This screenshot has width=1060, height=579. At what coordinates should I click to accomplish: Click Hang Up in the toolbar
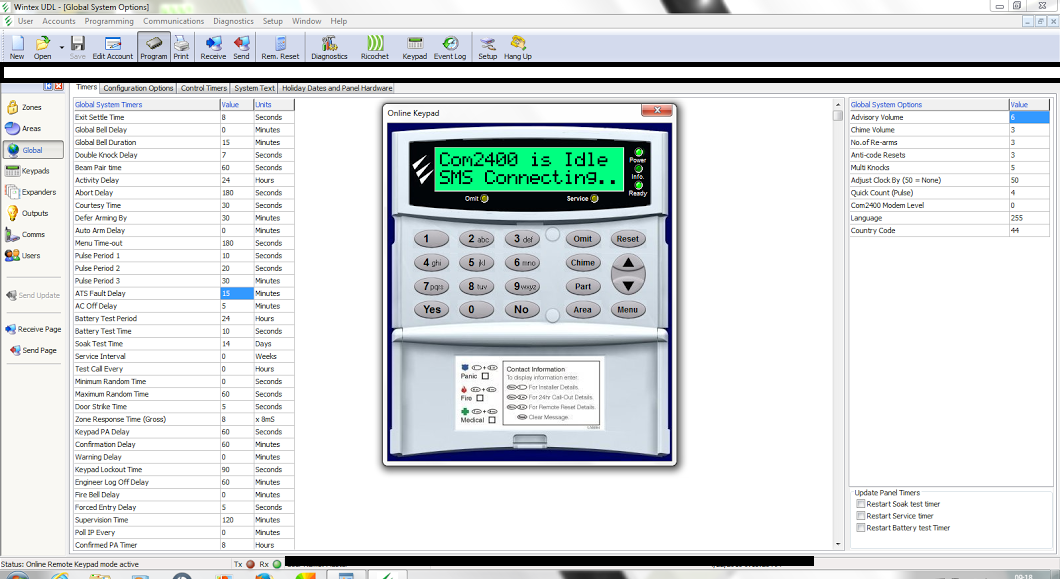pos(518,46)
